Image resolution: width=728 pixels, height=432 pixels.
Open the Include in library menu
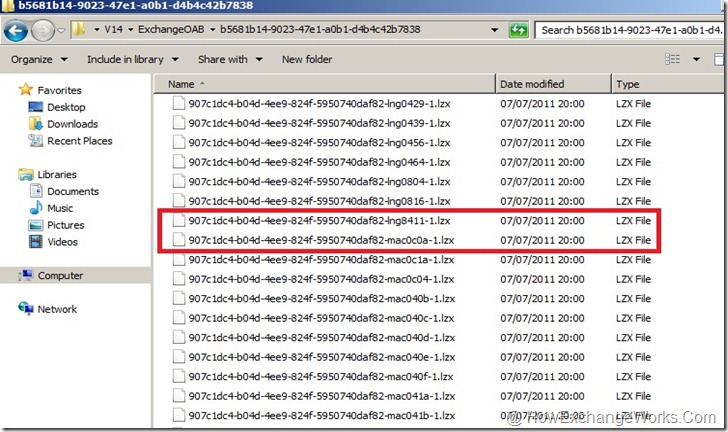[133, 59]
